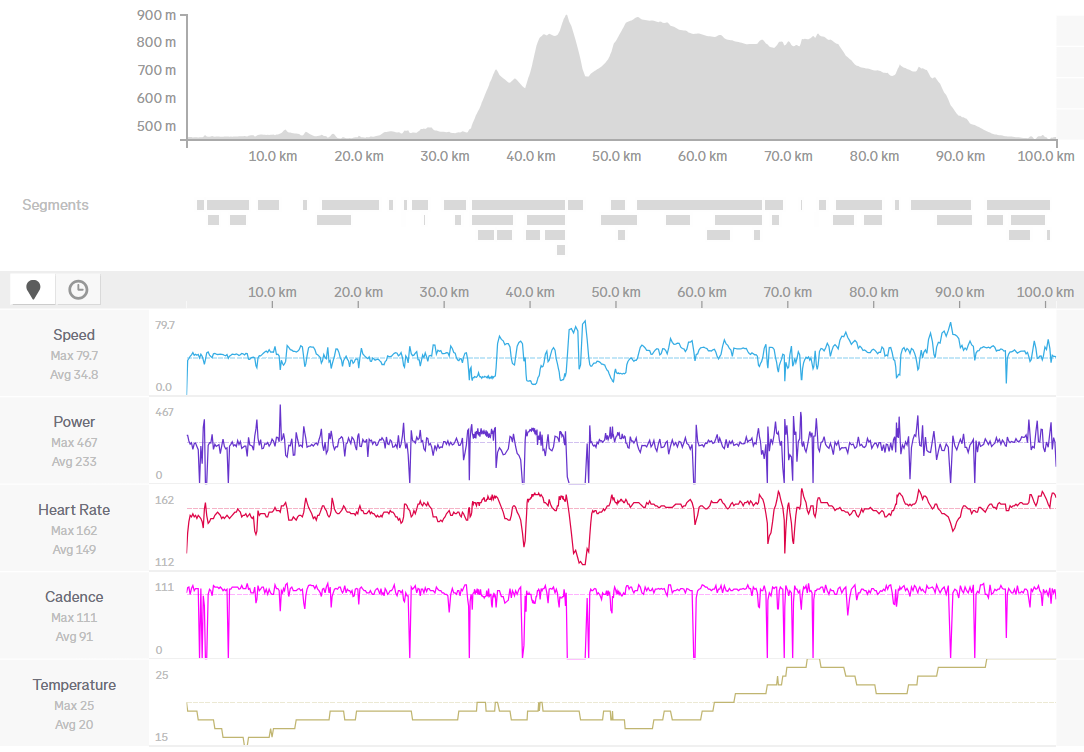Click the 10.0 km mark on the lower distance axis
The height and width of the screenshot is (752, 1084).
click(x=272, y=292)
